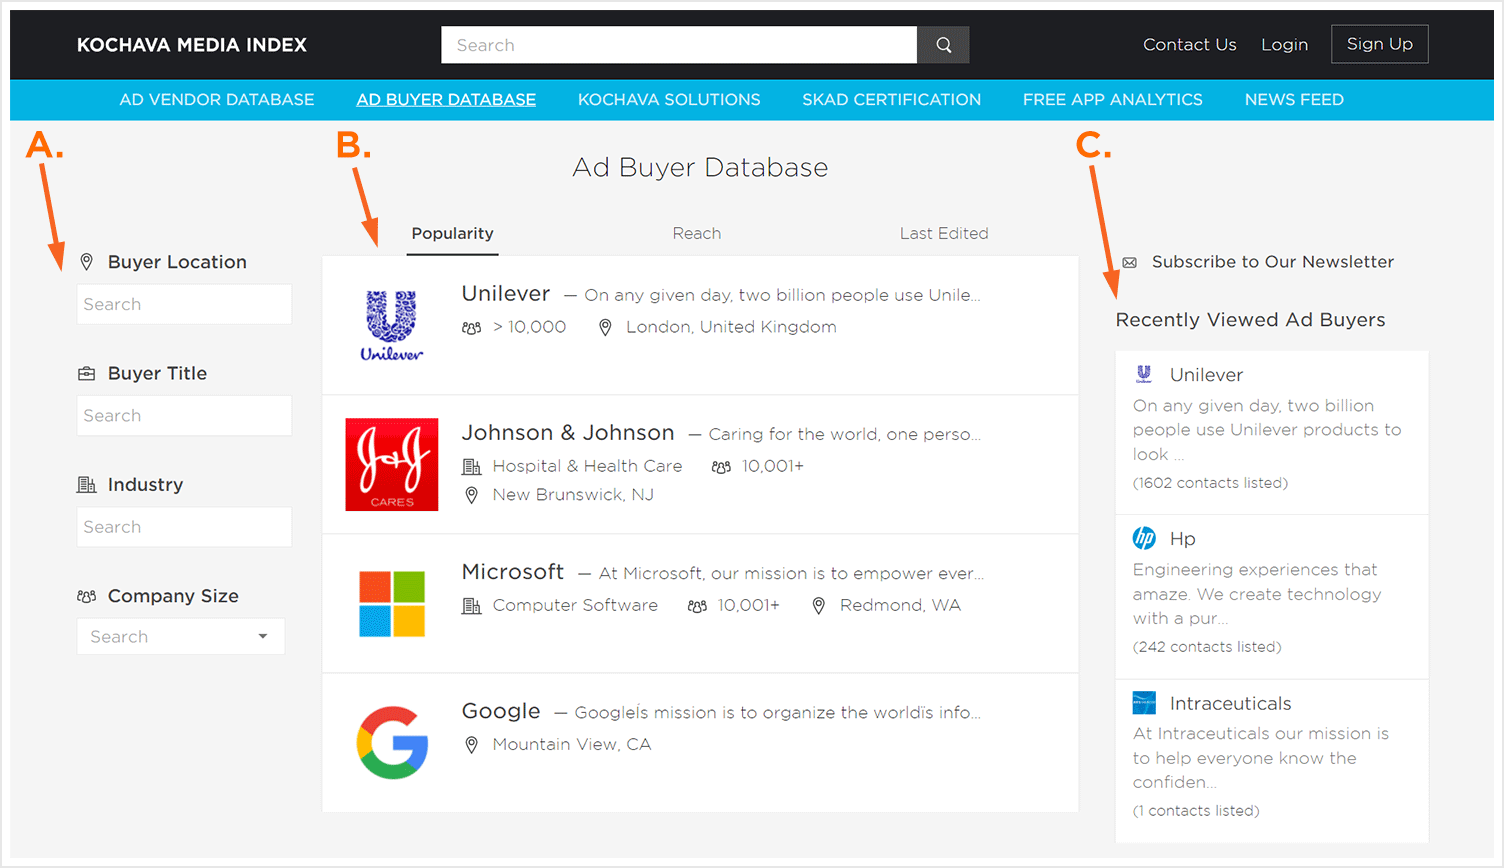Open the Ad Buyer Database menu

click(446, 100)
